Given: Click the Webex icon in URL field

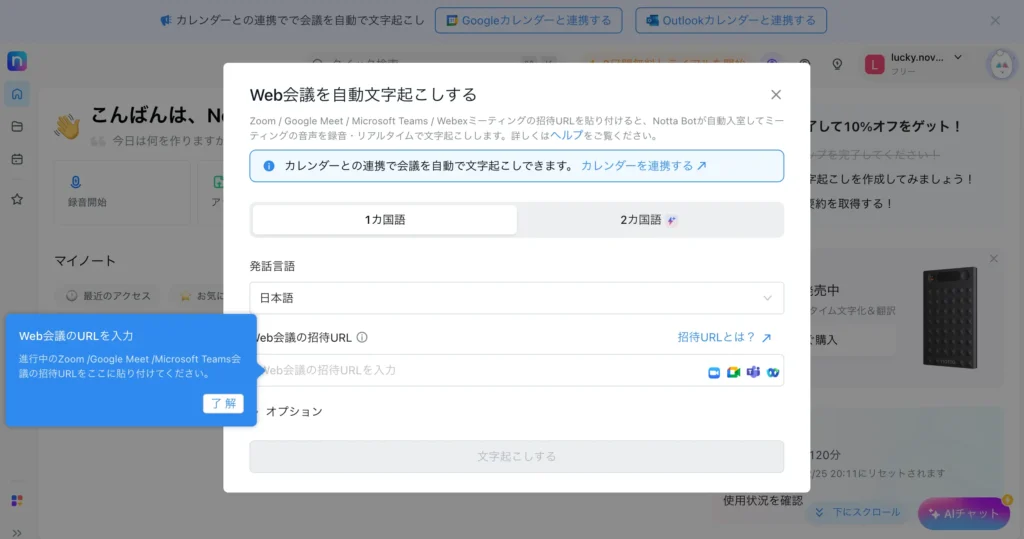Looking at the screenshot, I should [x=773, y=372].
